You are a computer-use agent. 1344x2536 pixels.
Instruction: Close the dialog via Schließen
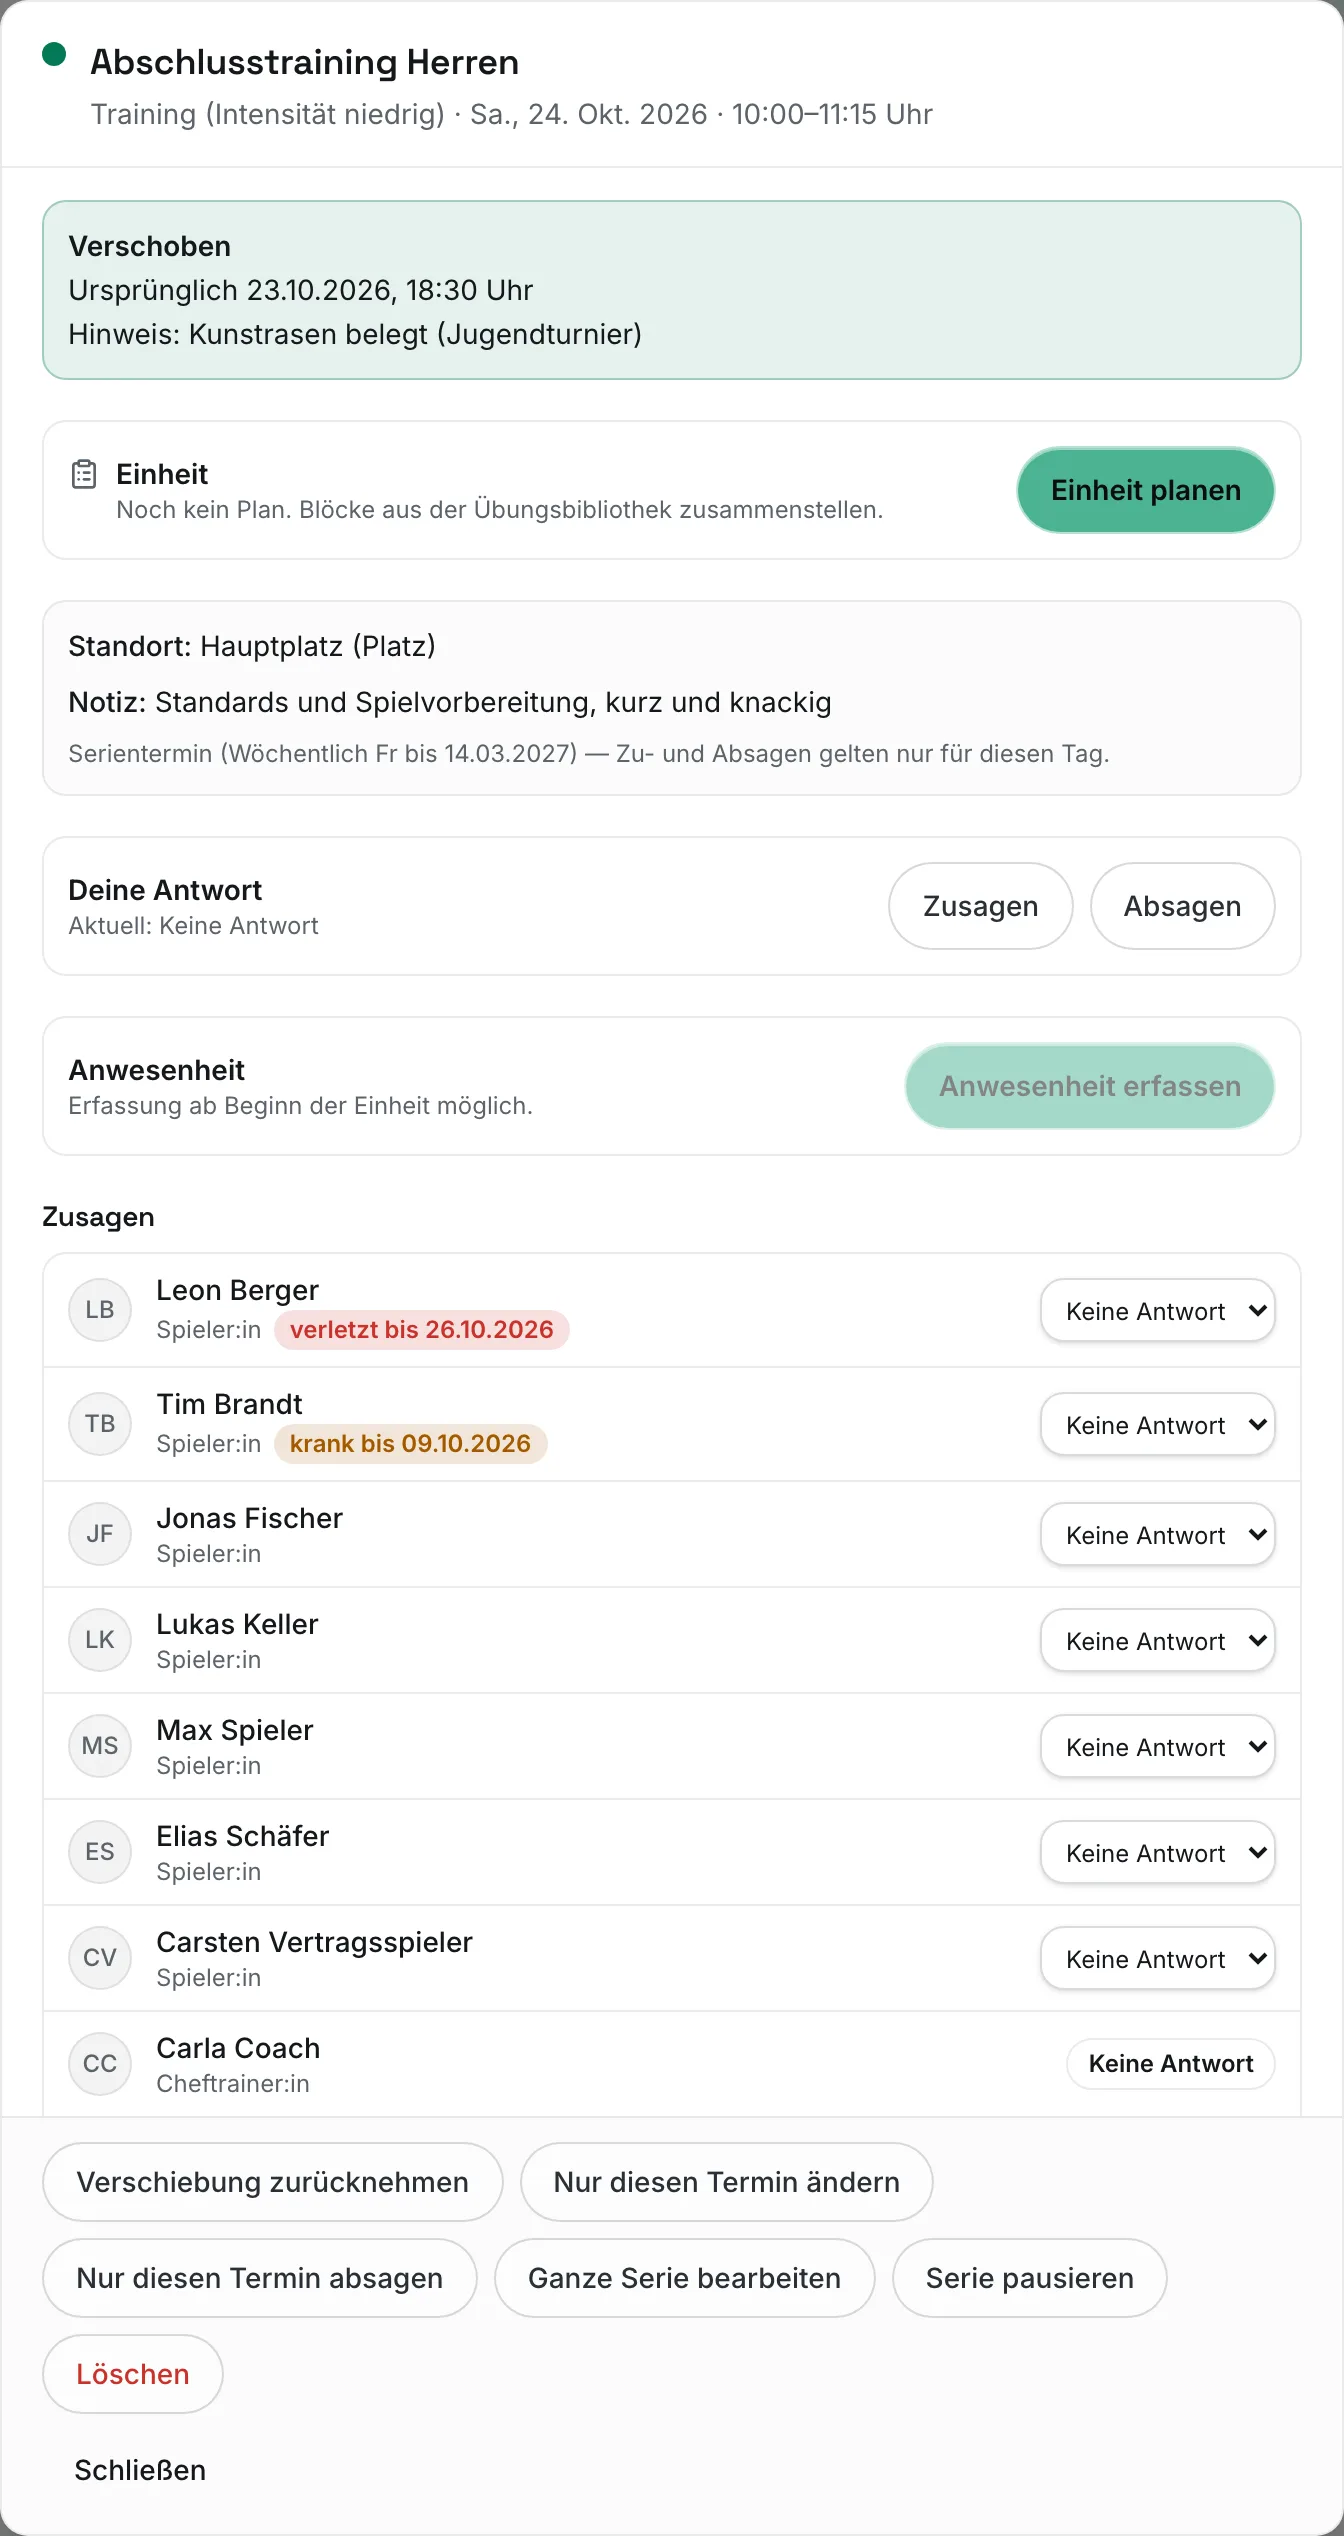[x=140, y=2470]
